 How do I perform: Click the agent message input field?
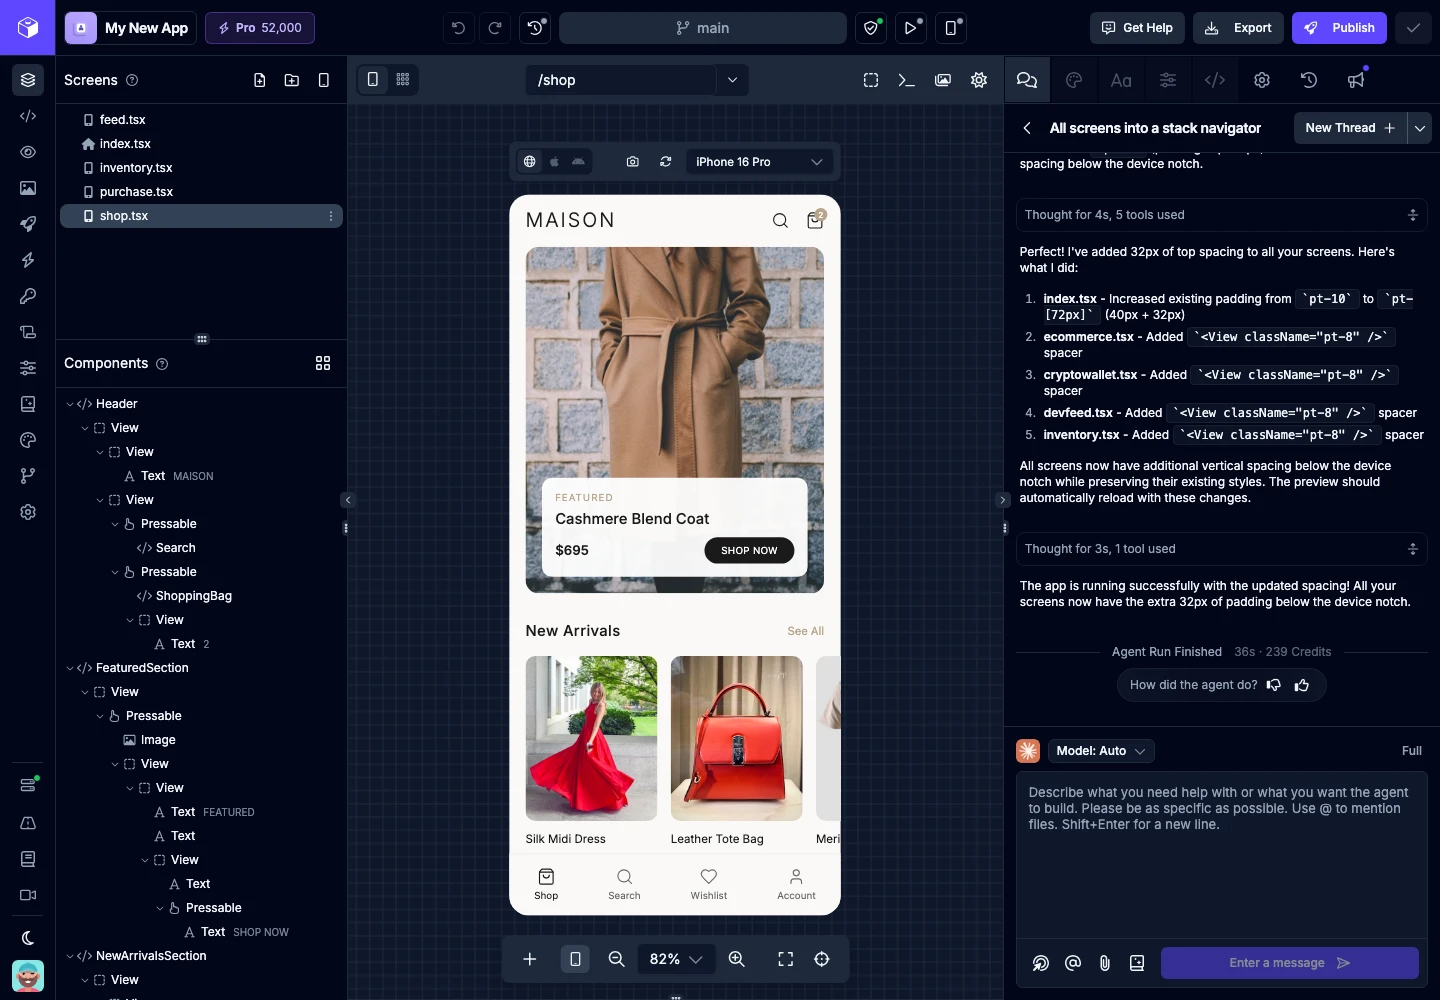point(1221,850)
